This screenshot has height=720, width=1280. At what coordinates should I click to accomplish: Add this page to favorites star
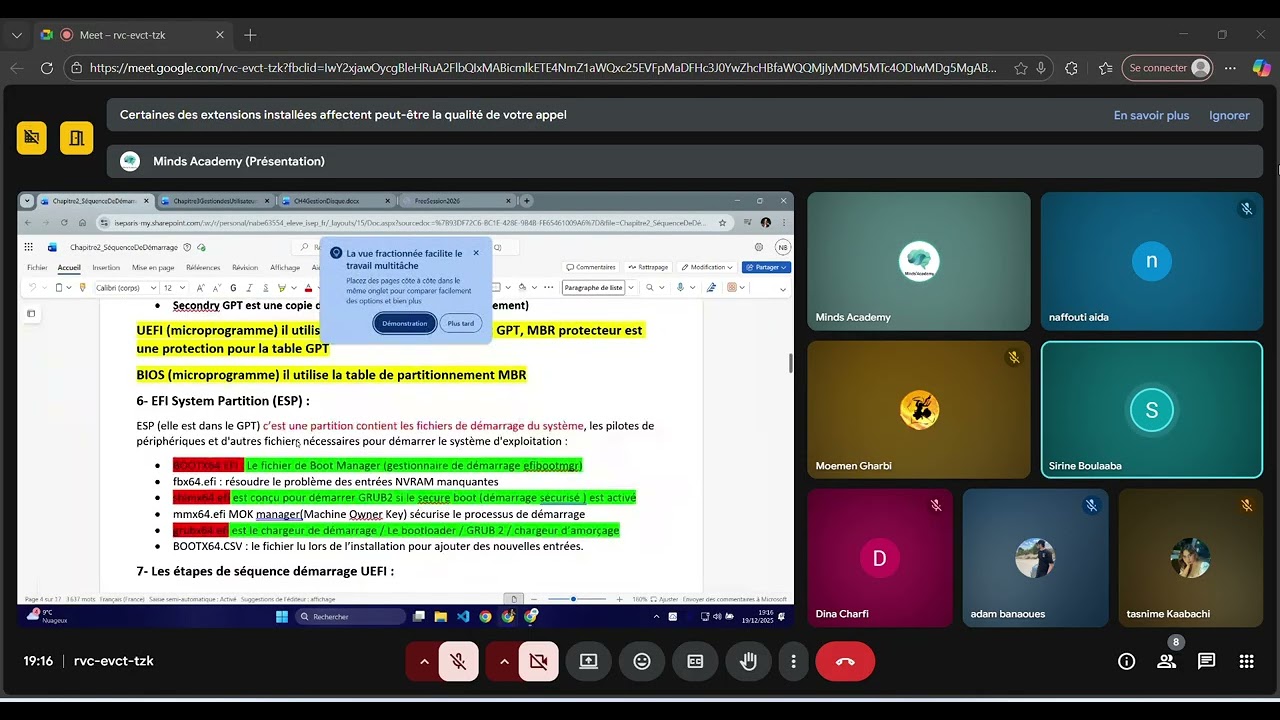[1020, 68]
